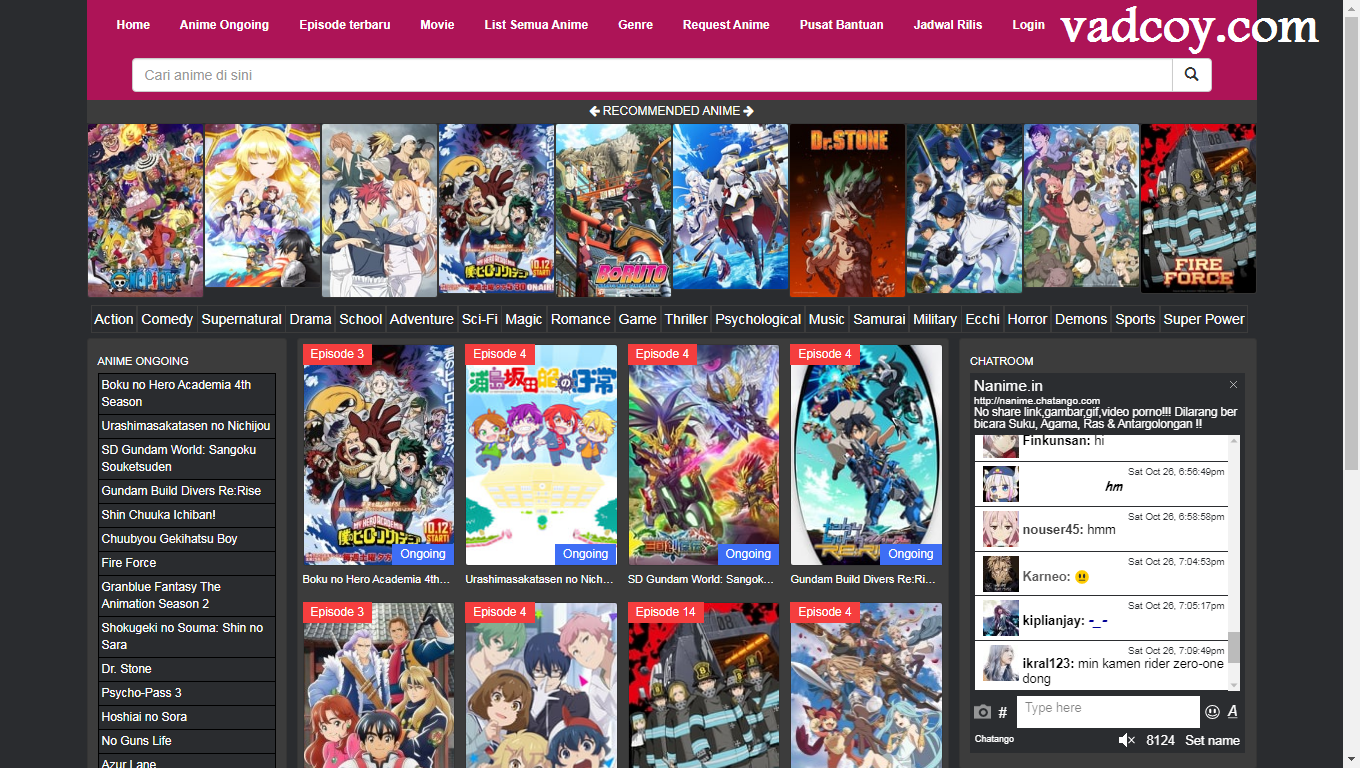The image size is (1360, 768).
Task: Click kiplianjay's chat avatar
Action: (x=1001, y=618)
